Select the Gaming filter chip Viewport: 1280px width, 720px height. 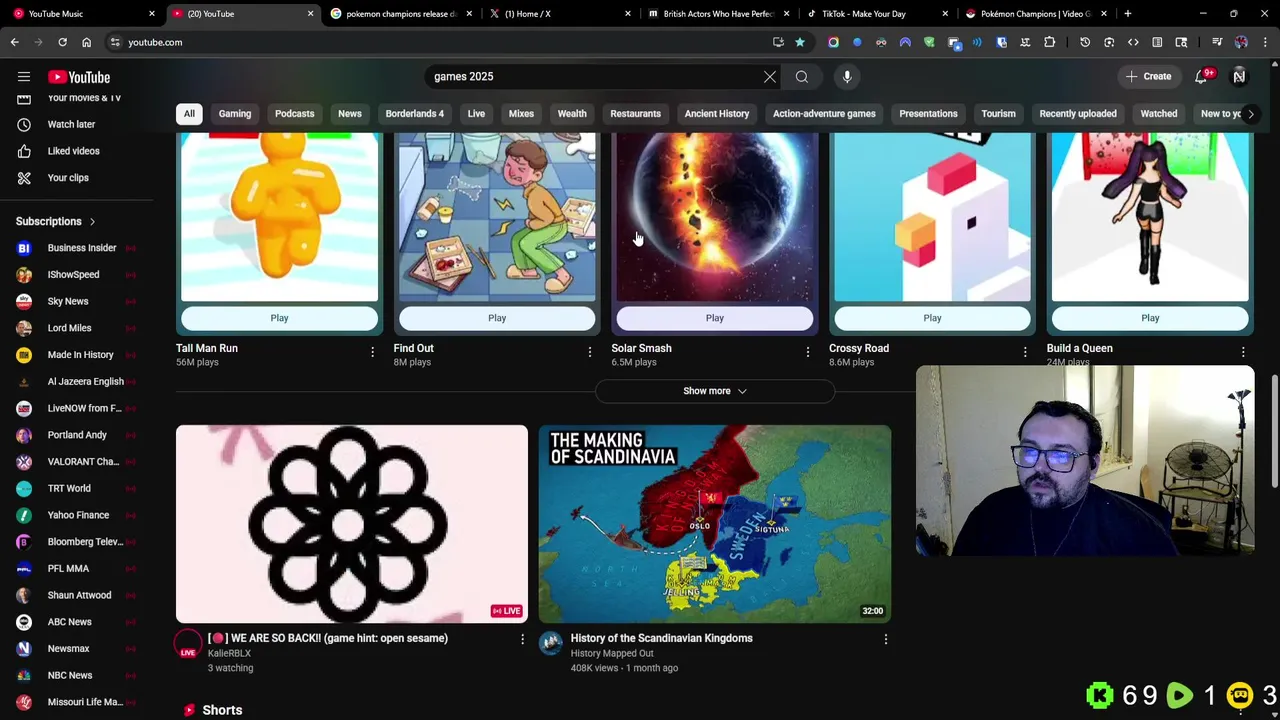pos(235,114)
